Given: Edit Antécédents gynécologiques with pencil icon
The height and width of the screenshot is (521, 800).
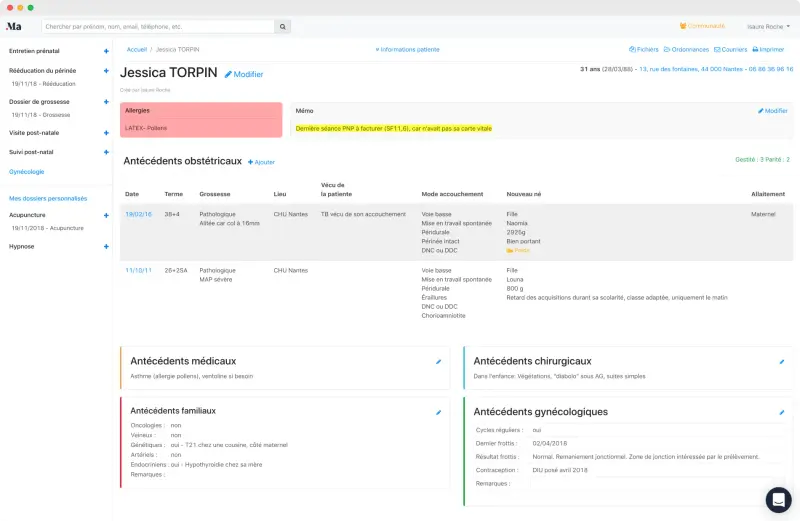Looking at the screenshot, I should click(782, 412).
